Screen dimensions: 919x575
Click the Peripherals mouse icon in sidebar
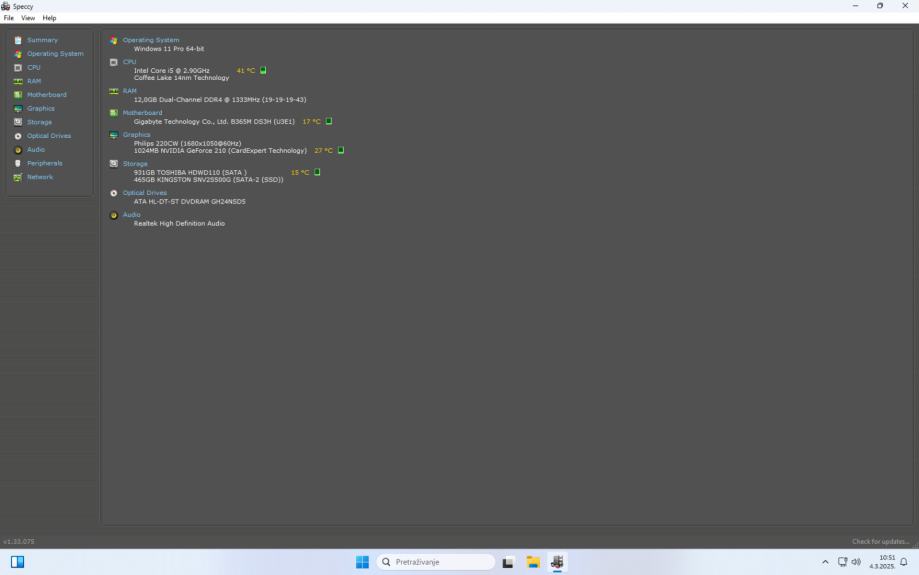[x=18, y=163]
